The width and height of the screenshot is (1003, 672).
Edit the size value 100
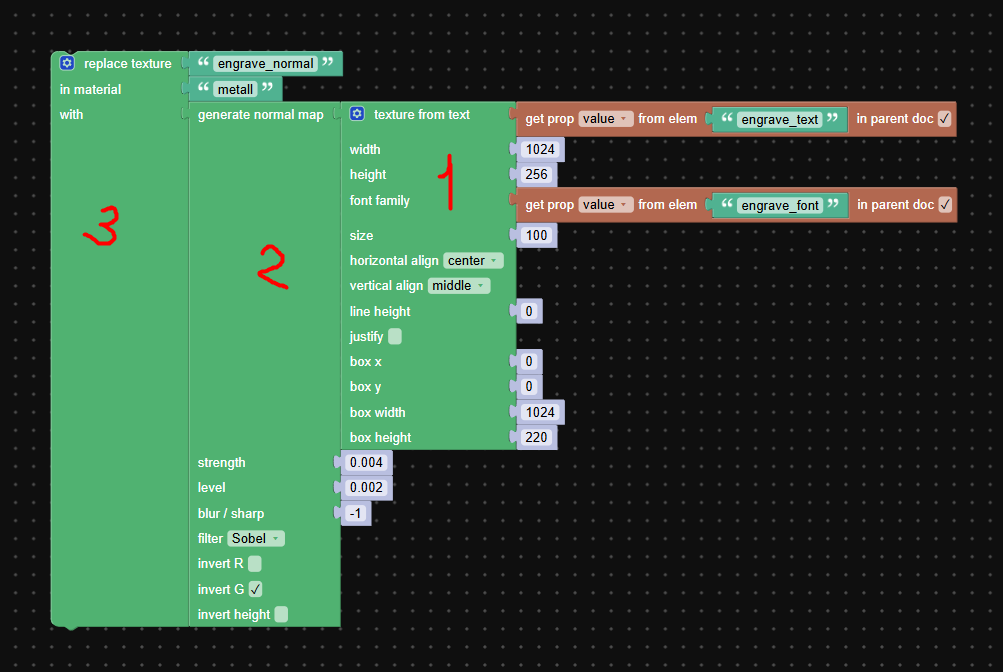tap(536, 235)
